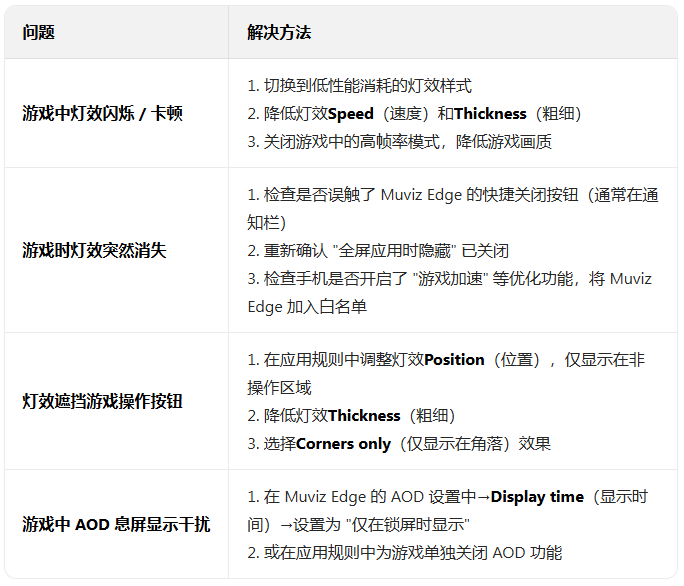The image size is (684, 586).
Task: Select the "游戏中灯效闪烁 / 卡顿" problem cell
Action: [103, 114]
